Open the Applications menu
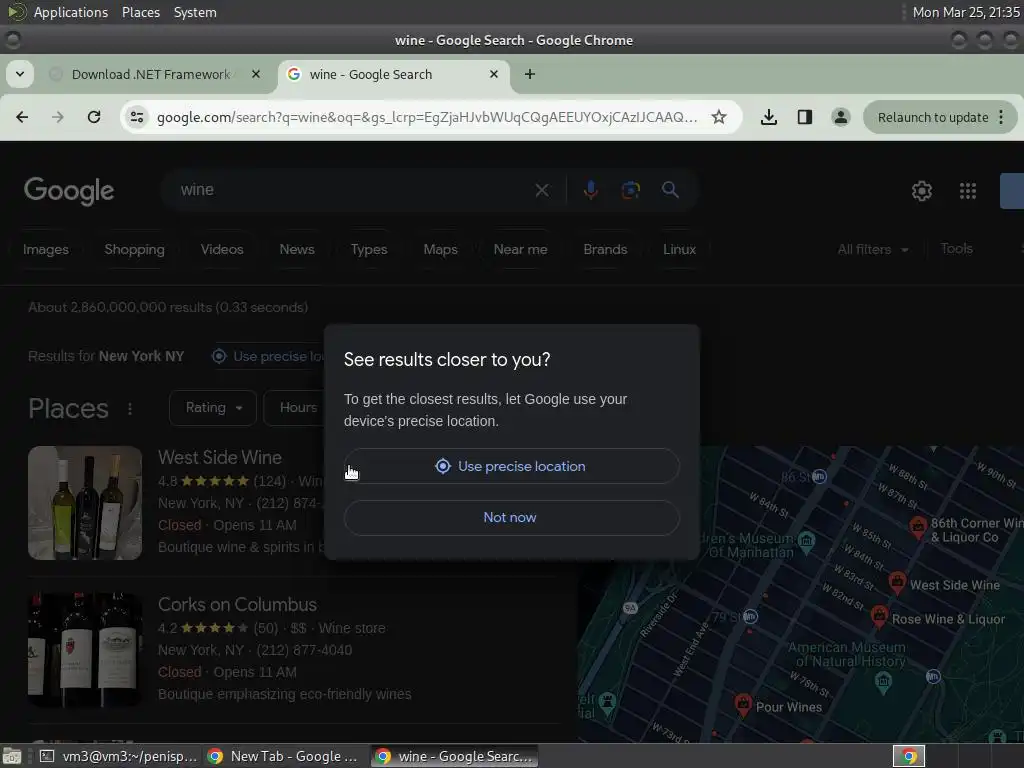Viewport: 1024px width, 768px height. [71, 12]
